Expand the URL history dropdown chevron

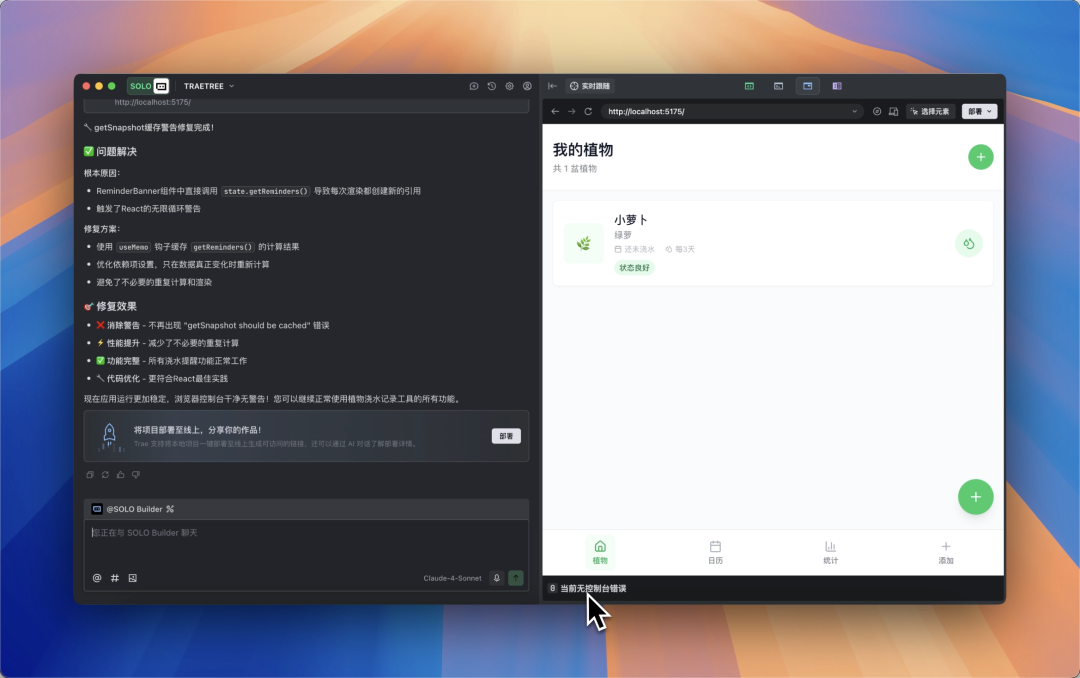click(855, 112)
